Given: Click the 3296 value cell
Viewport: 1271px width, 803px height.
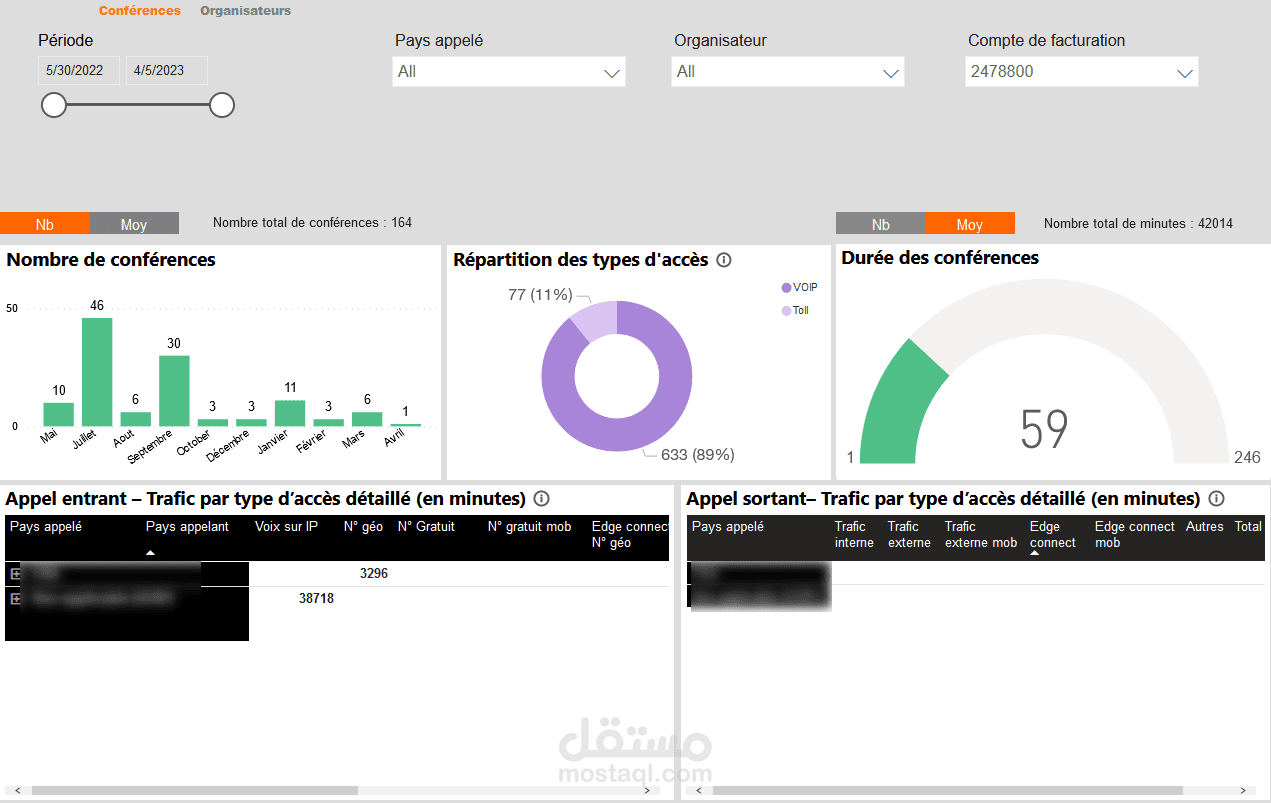Looking at the screenshot, I should [x=374, y=574].
